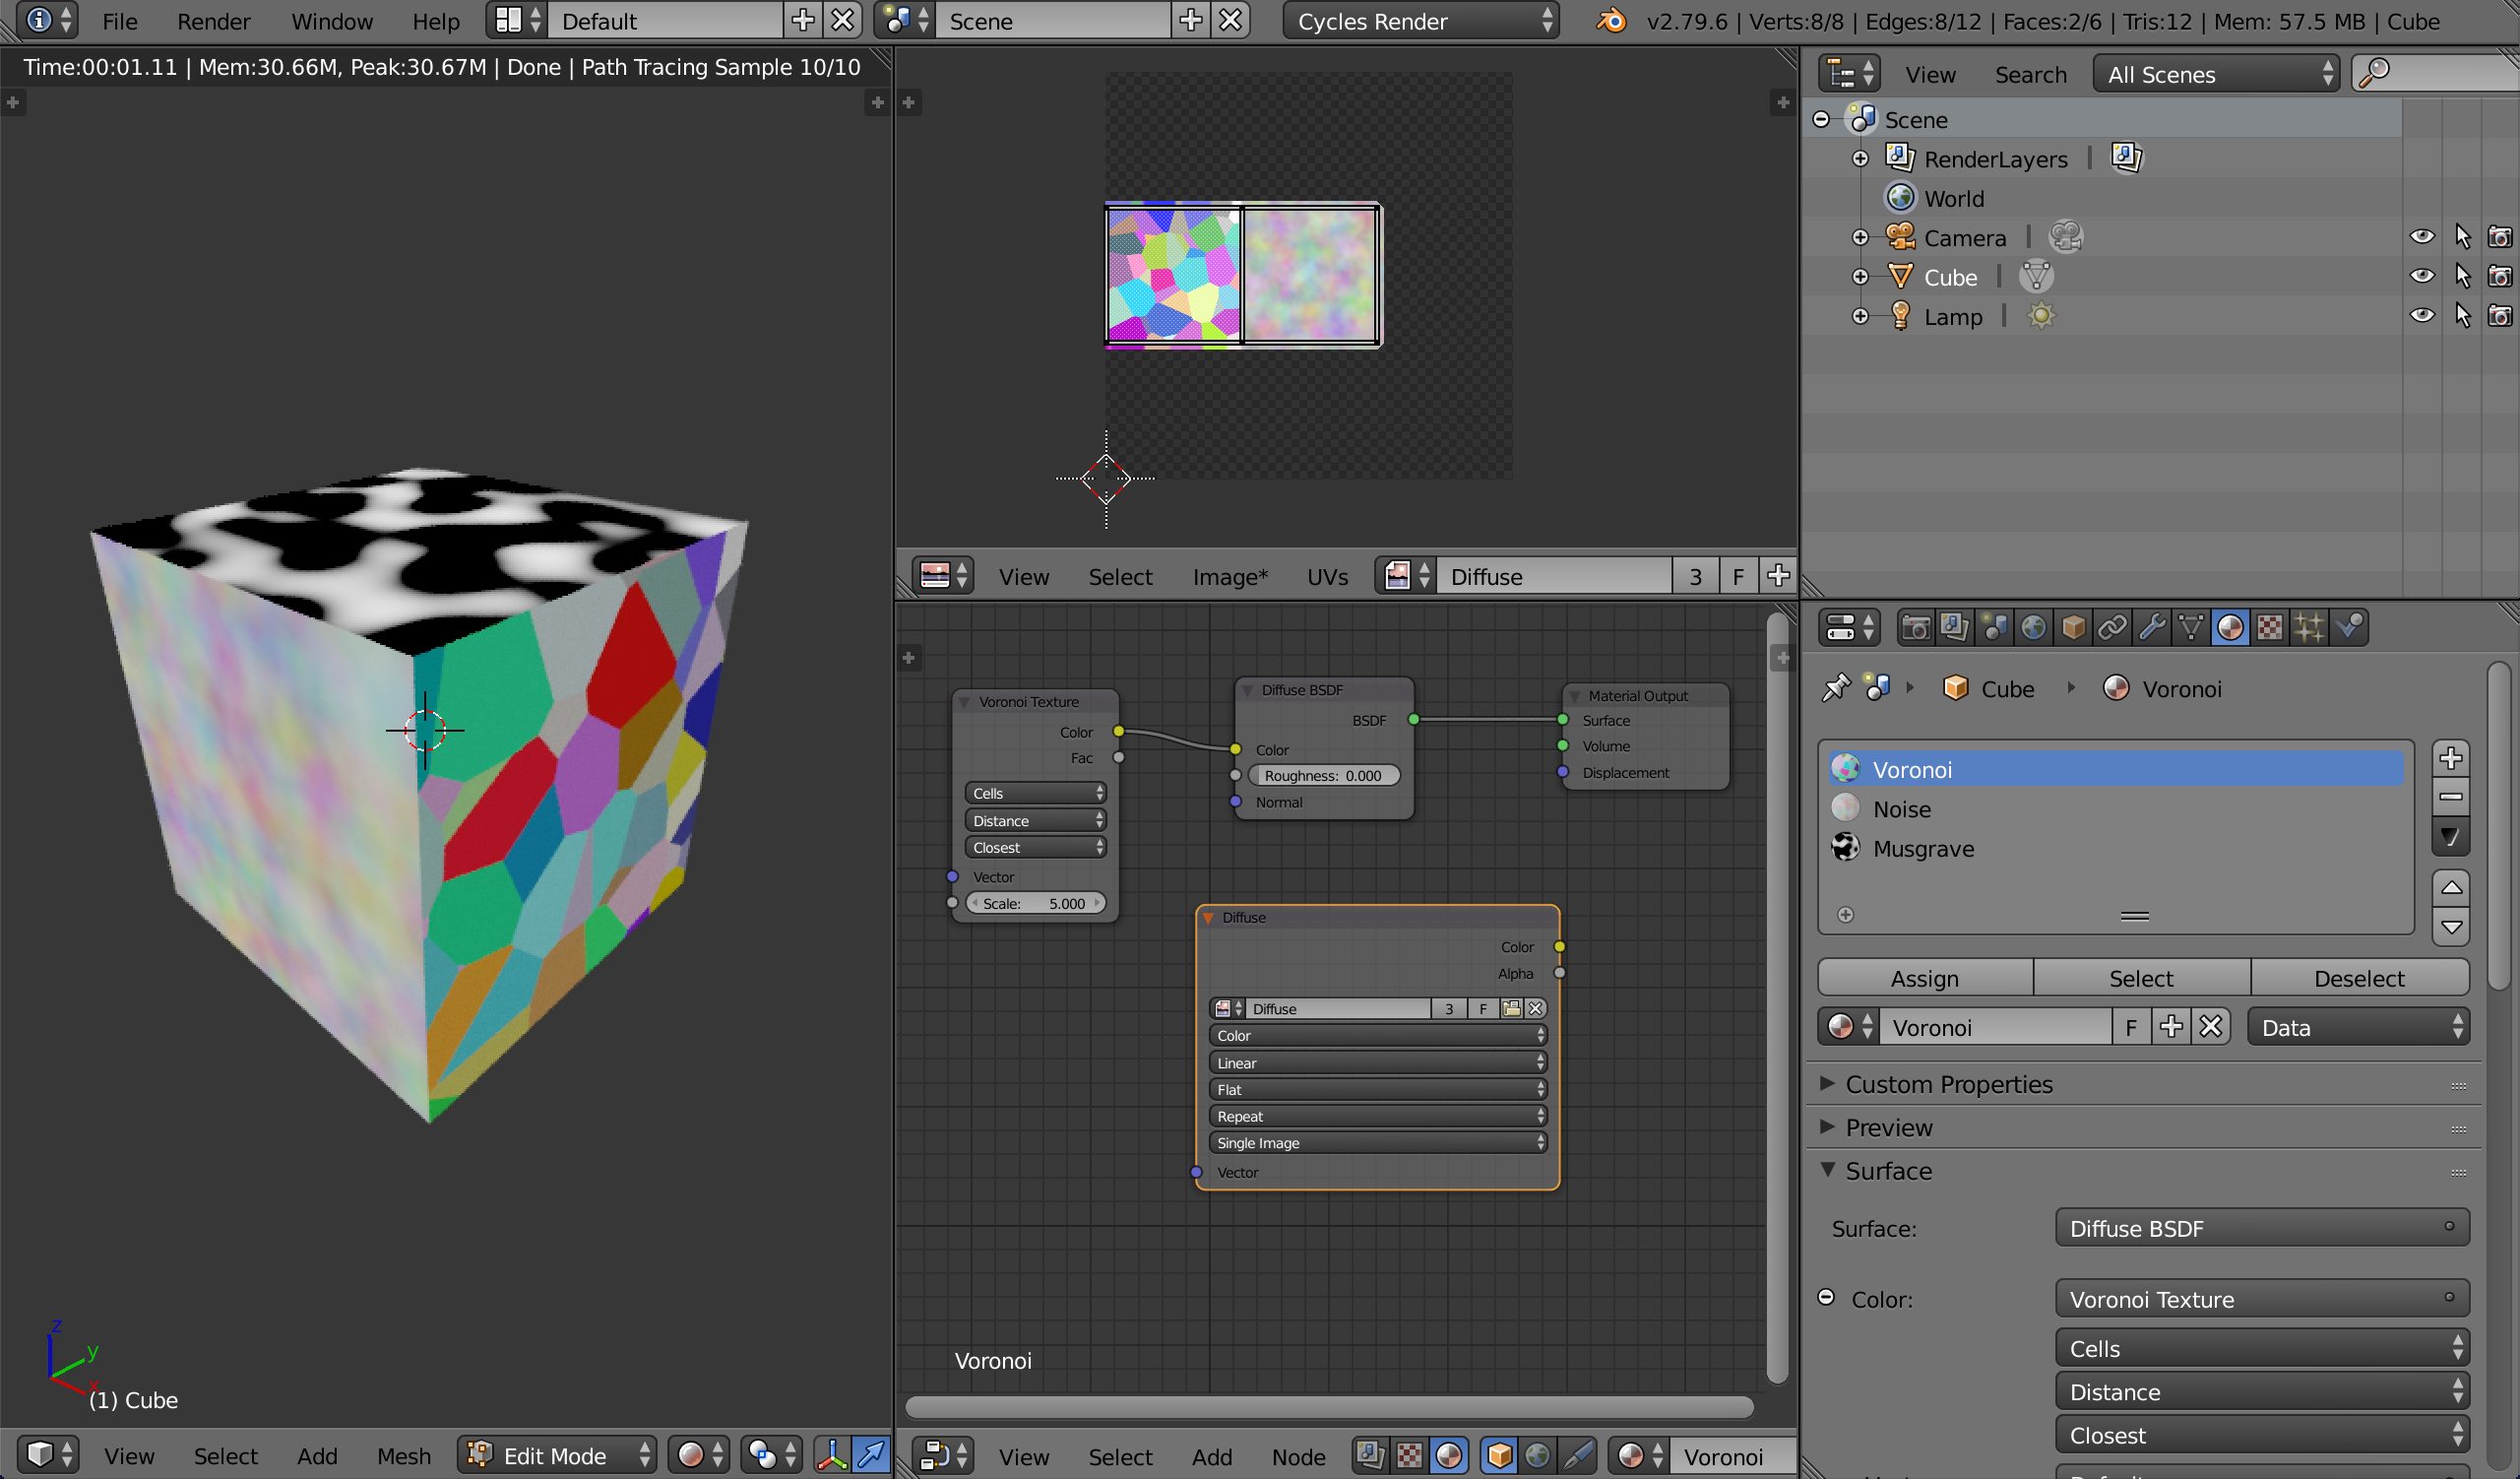Switch node editor to compositing nodes

click(x=1370, y=1455)
